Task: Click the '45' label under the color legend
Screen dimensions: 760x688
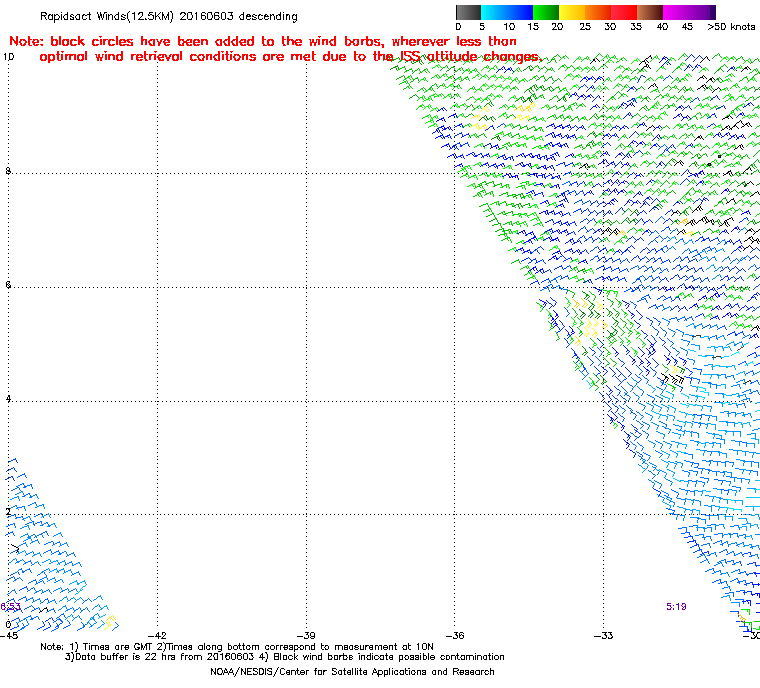Action: pyautogui.click(x=687, y=27)
